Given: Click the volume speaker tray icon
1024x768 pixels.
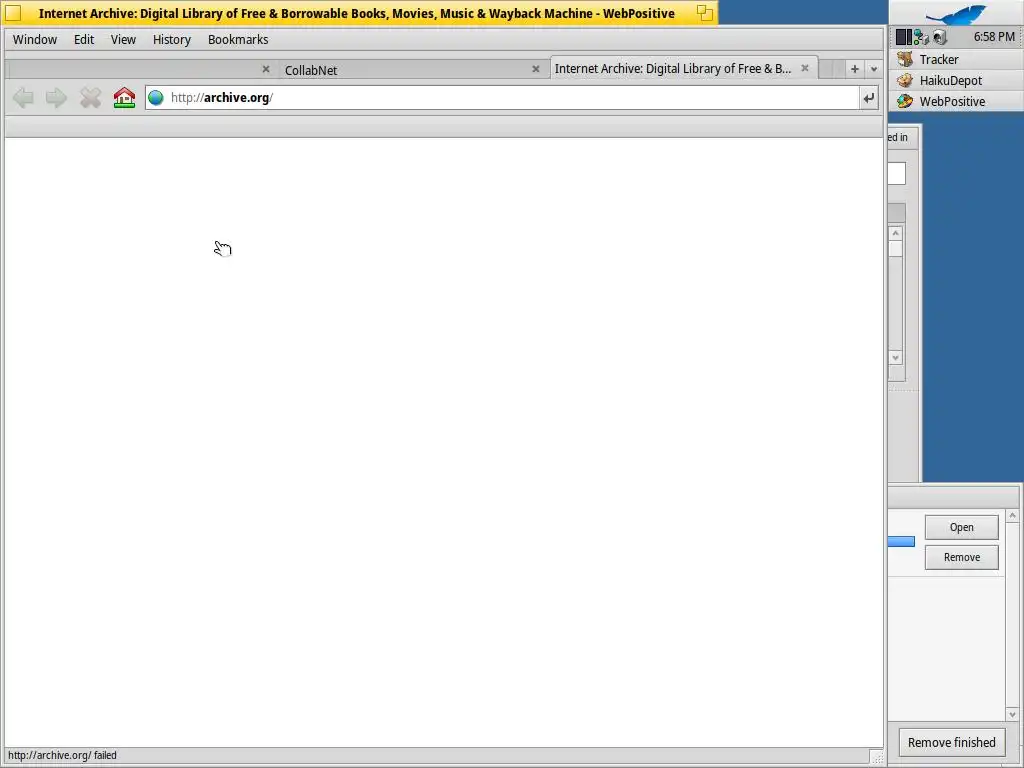Looking at the screenshot, I should (940, 37).
